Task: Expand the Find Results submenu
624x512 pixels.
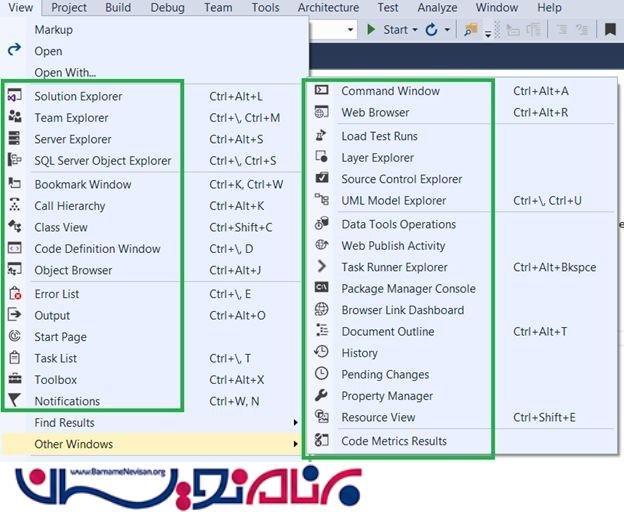Action: tap(295, 422)
